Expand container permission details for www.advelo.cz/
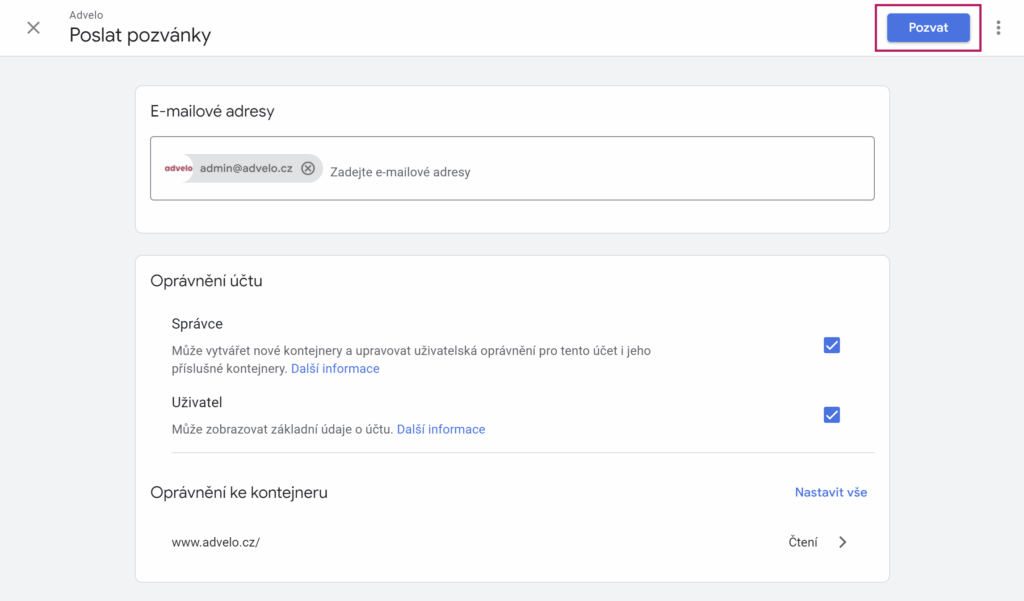The height and width of the screenshot is (601, 1024). [x=843, y=541]
